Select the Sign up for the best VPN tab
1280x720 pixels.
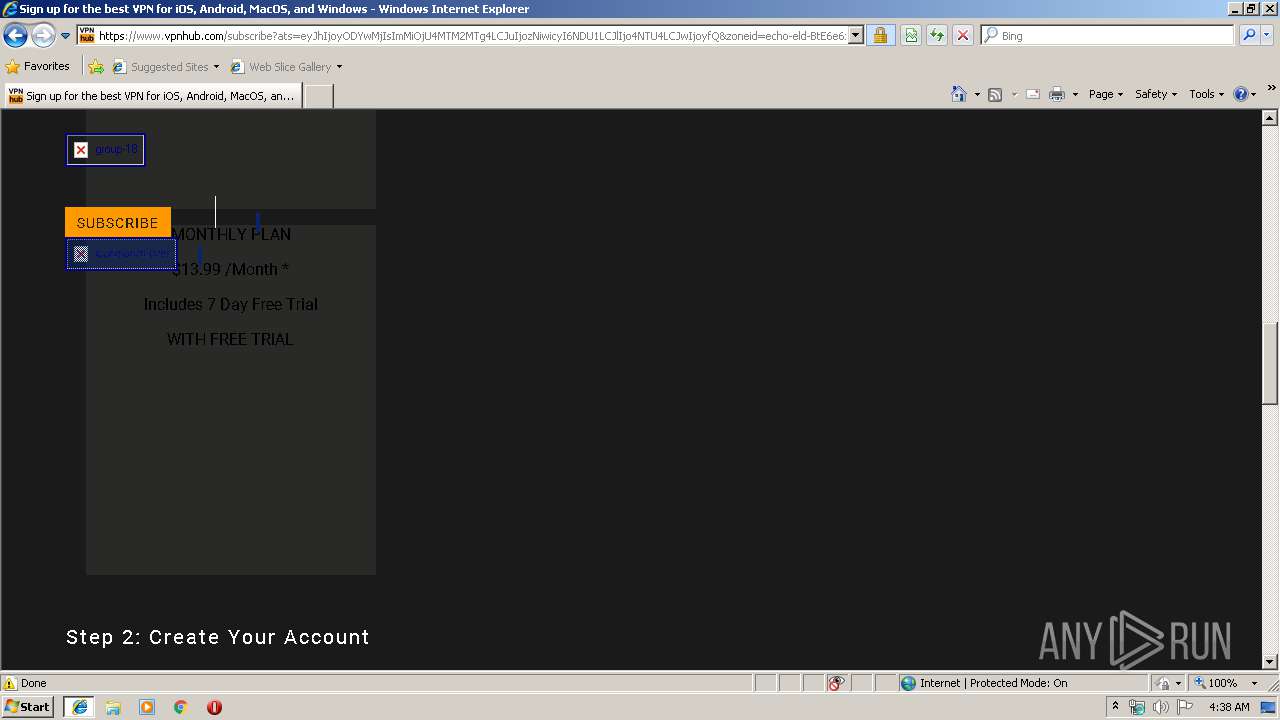point(152,96)
